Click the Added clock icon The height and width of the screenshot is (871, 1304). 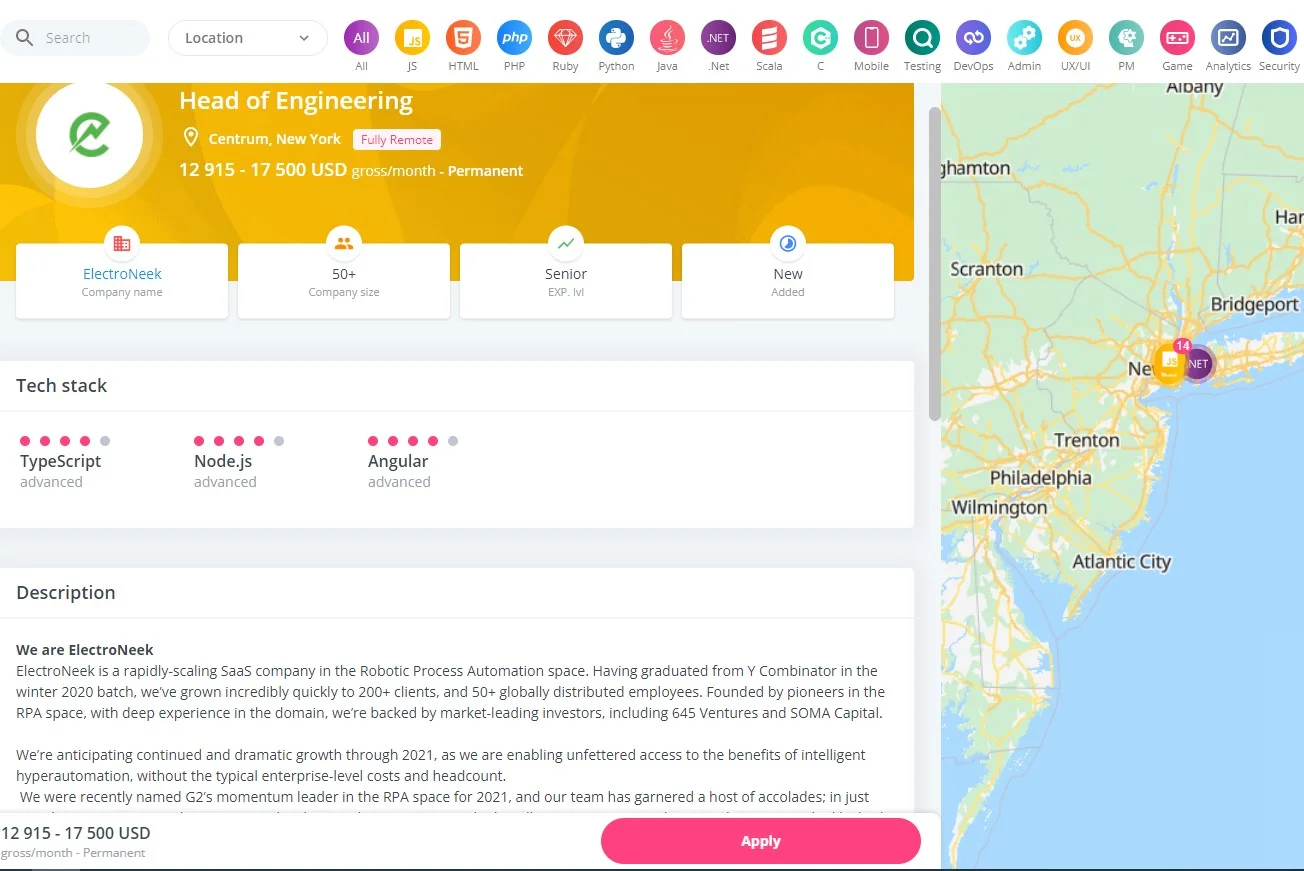788,243
